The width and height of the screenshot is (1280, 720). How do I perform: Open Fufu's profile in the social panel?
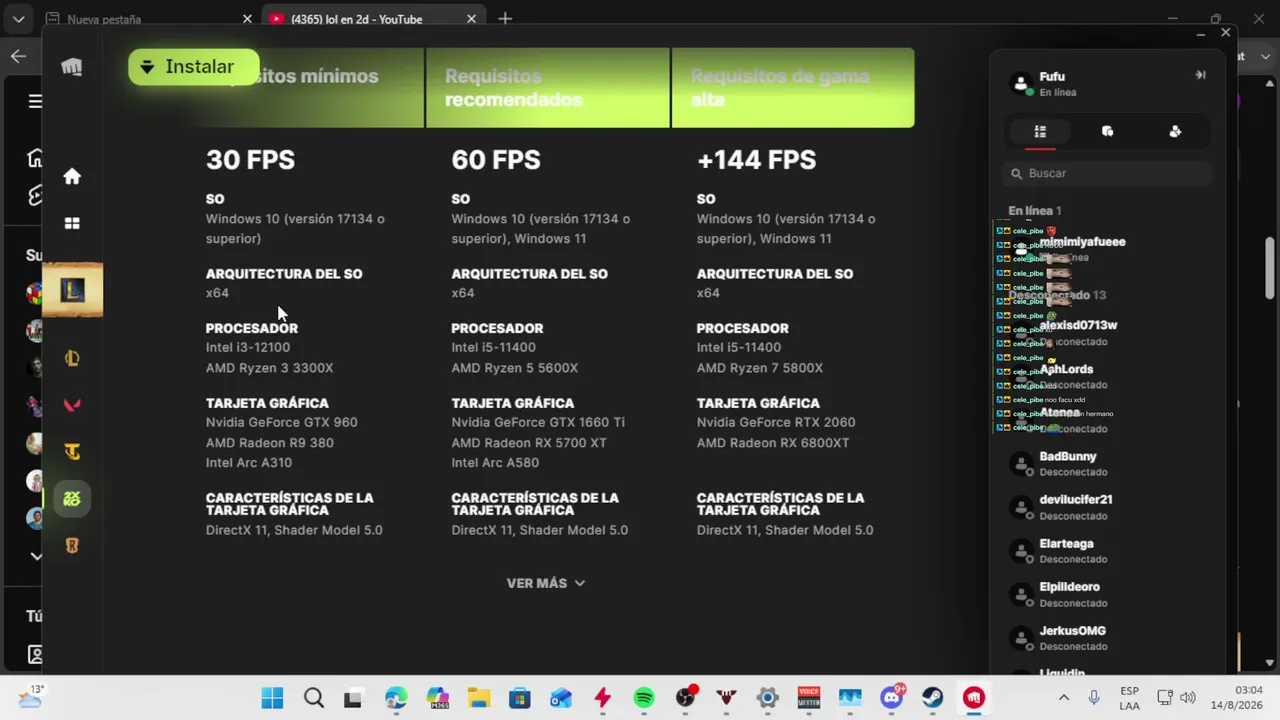tap(1052, 84)
